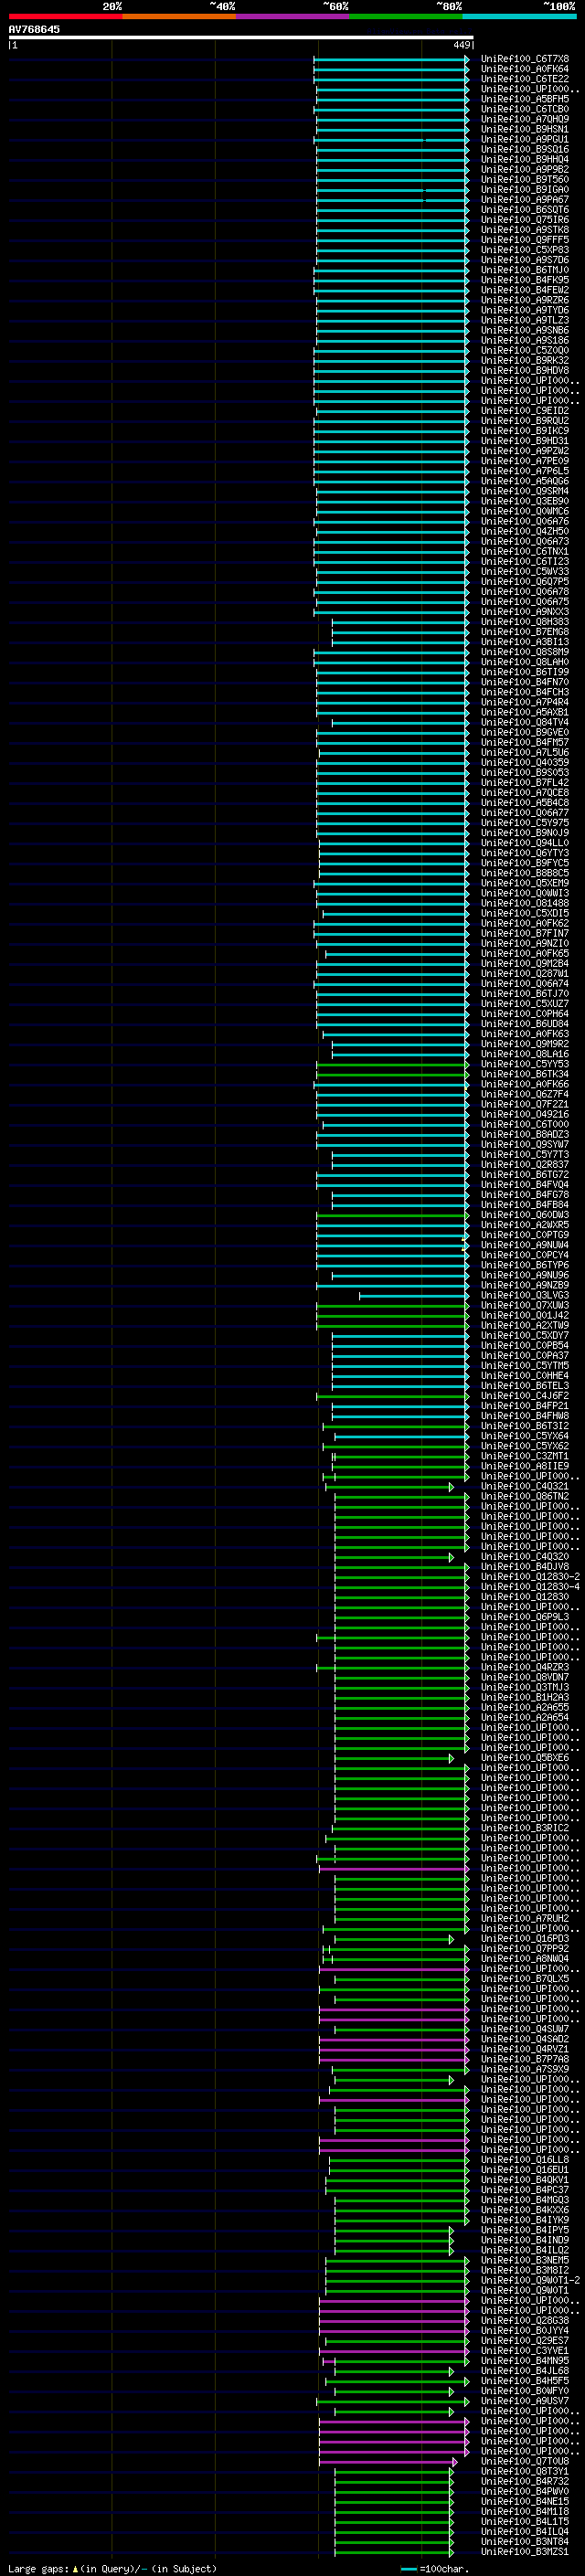
Task: Click the query end position 449
Action: point(461,45)
